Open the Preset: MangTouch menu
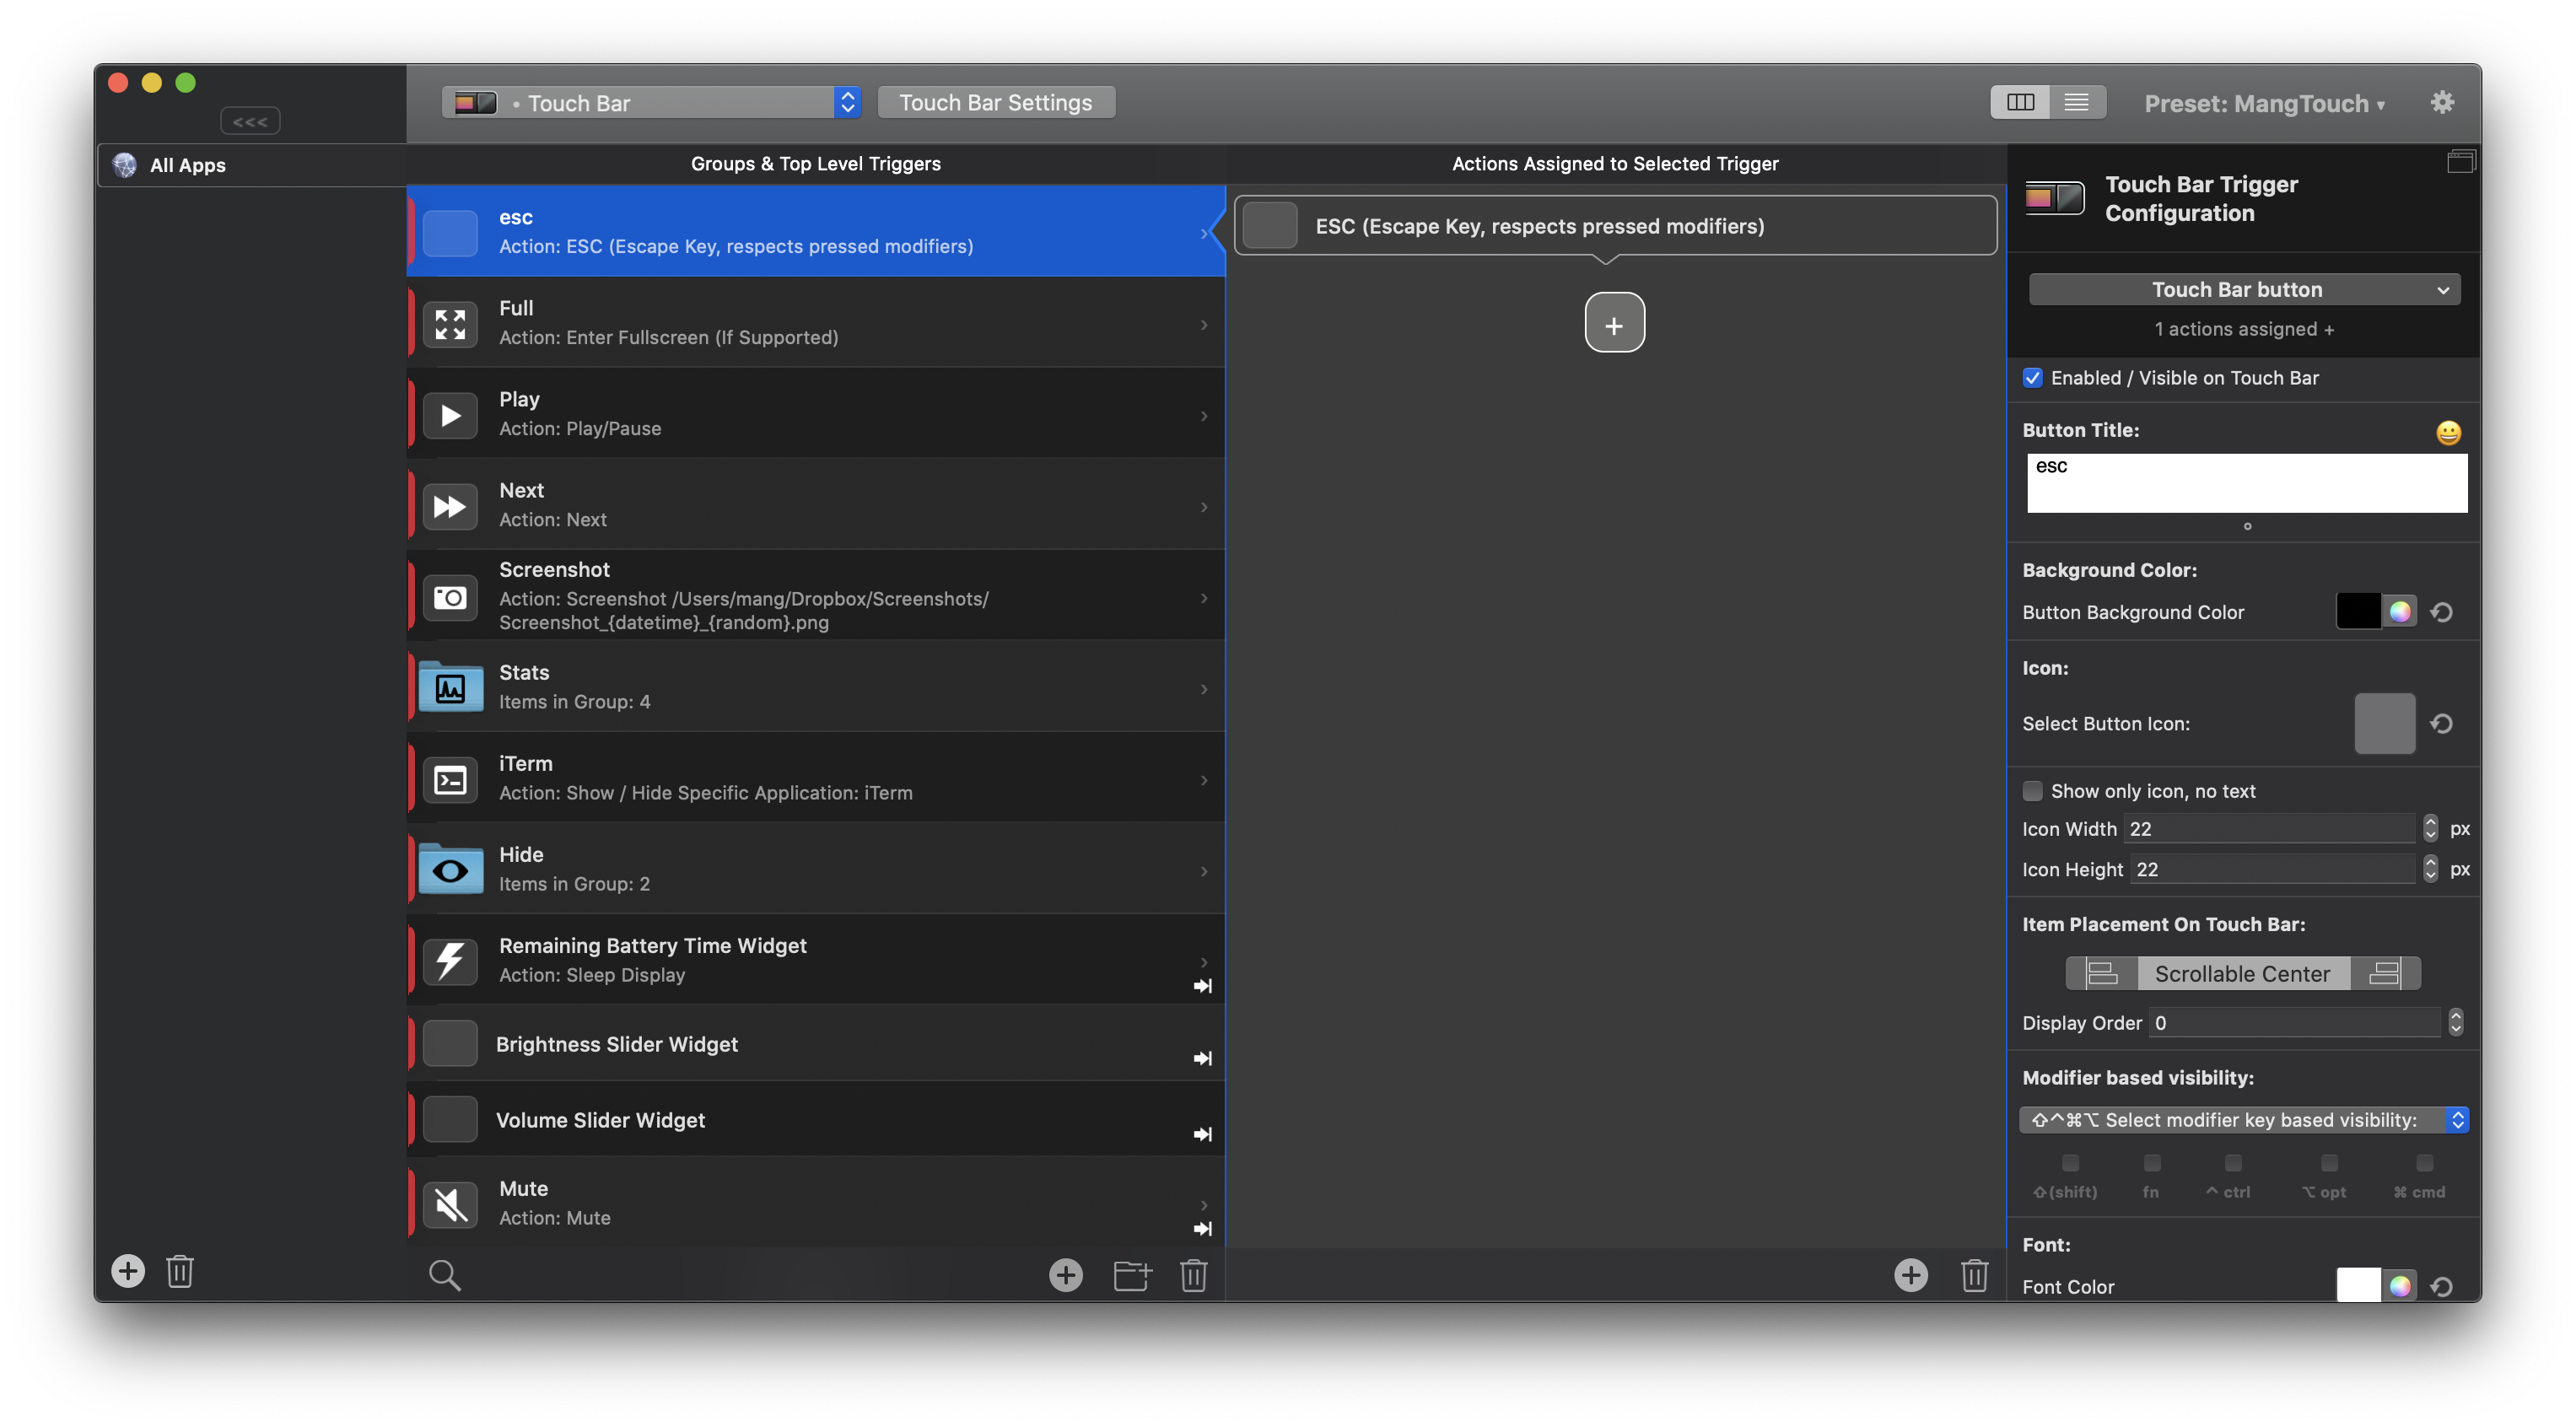 2264,104
